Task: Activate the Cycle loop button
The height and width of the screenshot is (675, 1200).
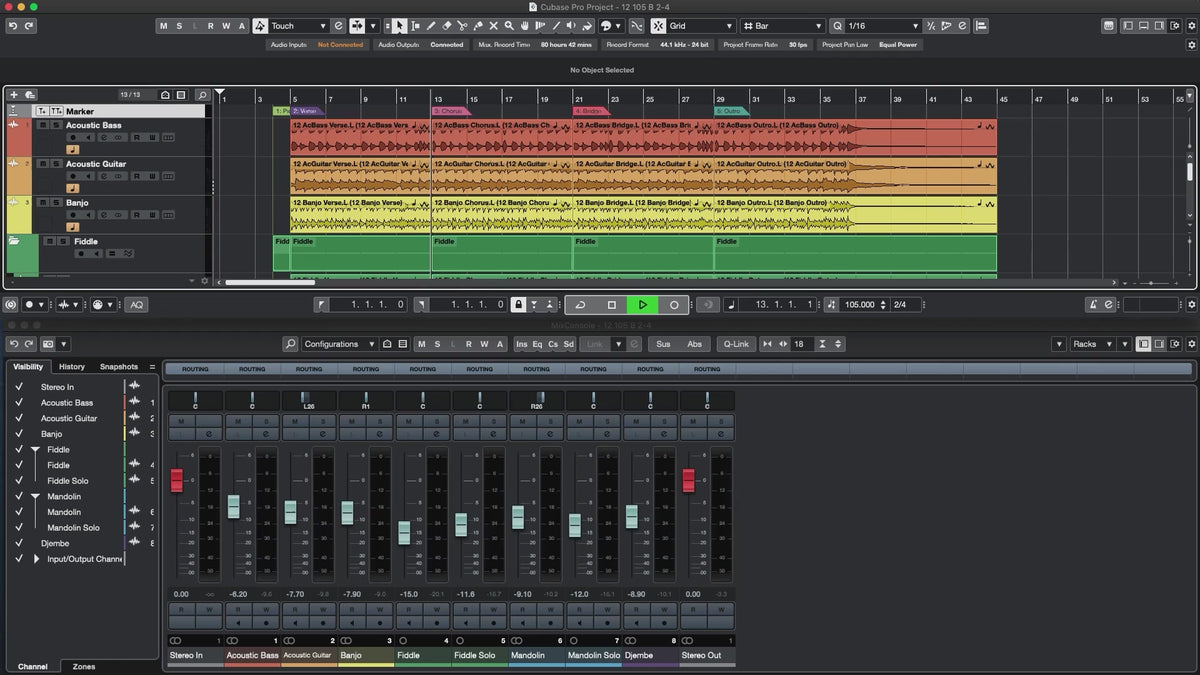Action: pyautogui.click(x=581, y=305)
